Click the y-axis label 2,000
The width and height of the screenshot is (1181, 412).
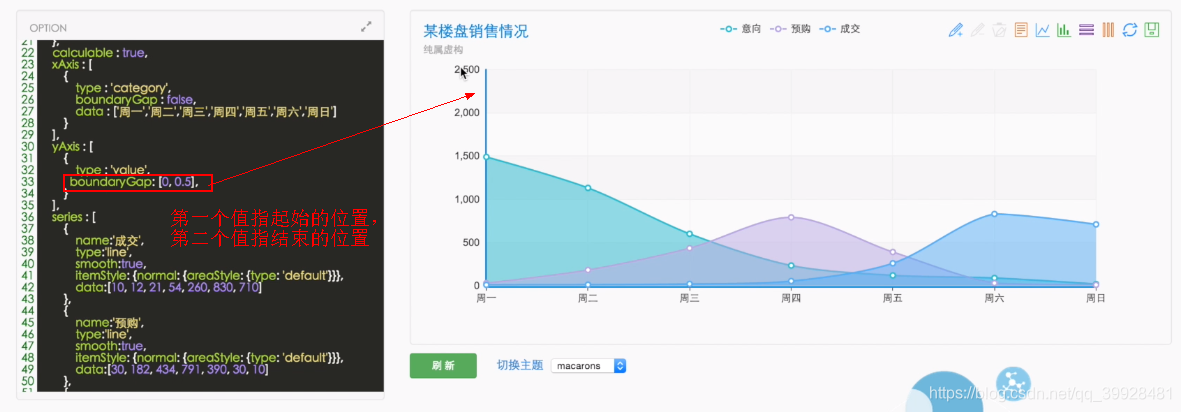click(x=466, y=113)
